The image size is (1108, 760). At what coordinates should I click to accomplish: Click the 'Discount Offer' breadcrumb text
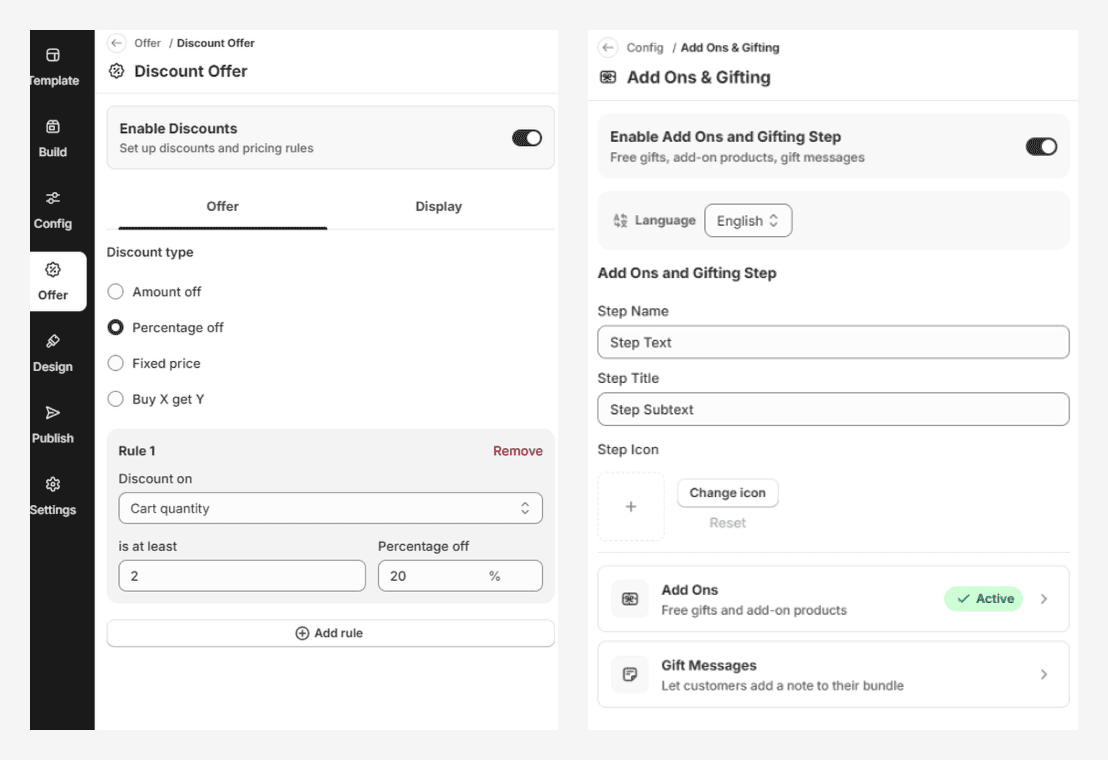[216, 43]
